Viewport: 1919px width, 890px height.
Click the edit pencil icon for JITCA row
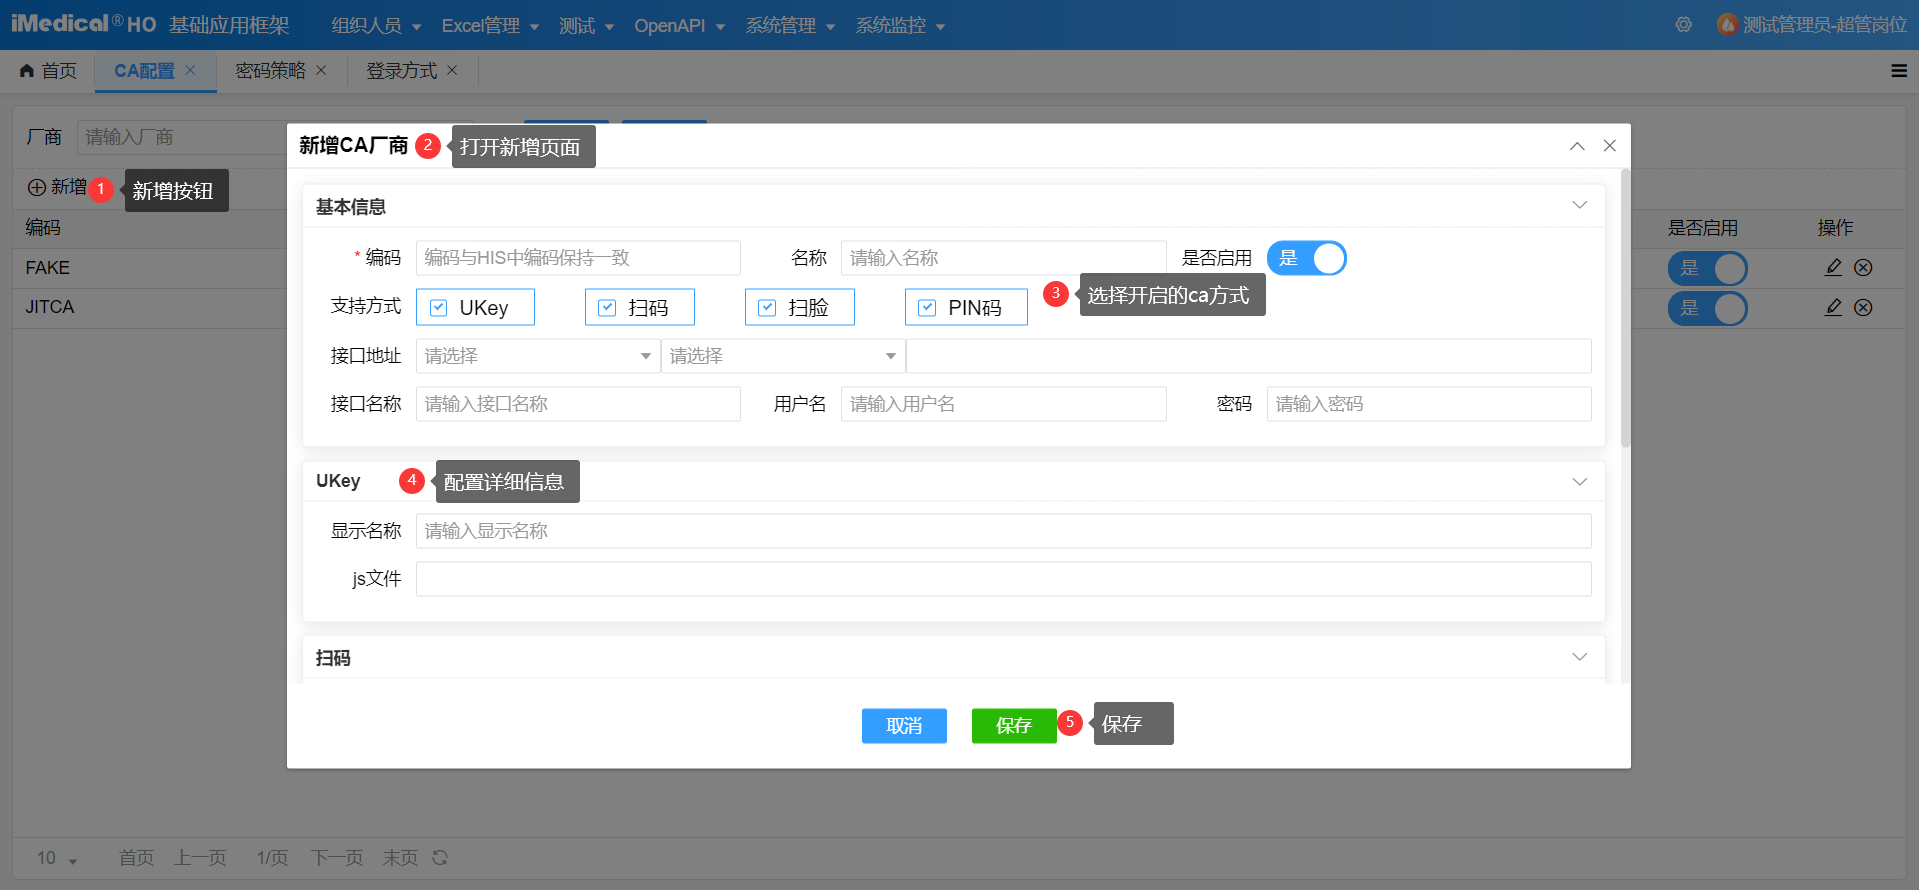1833,307
